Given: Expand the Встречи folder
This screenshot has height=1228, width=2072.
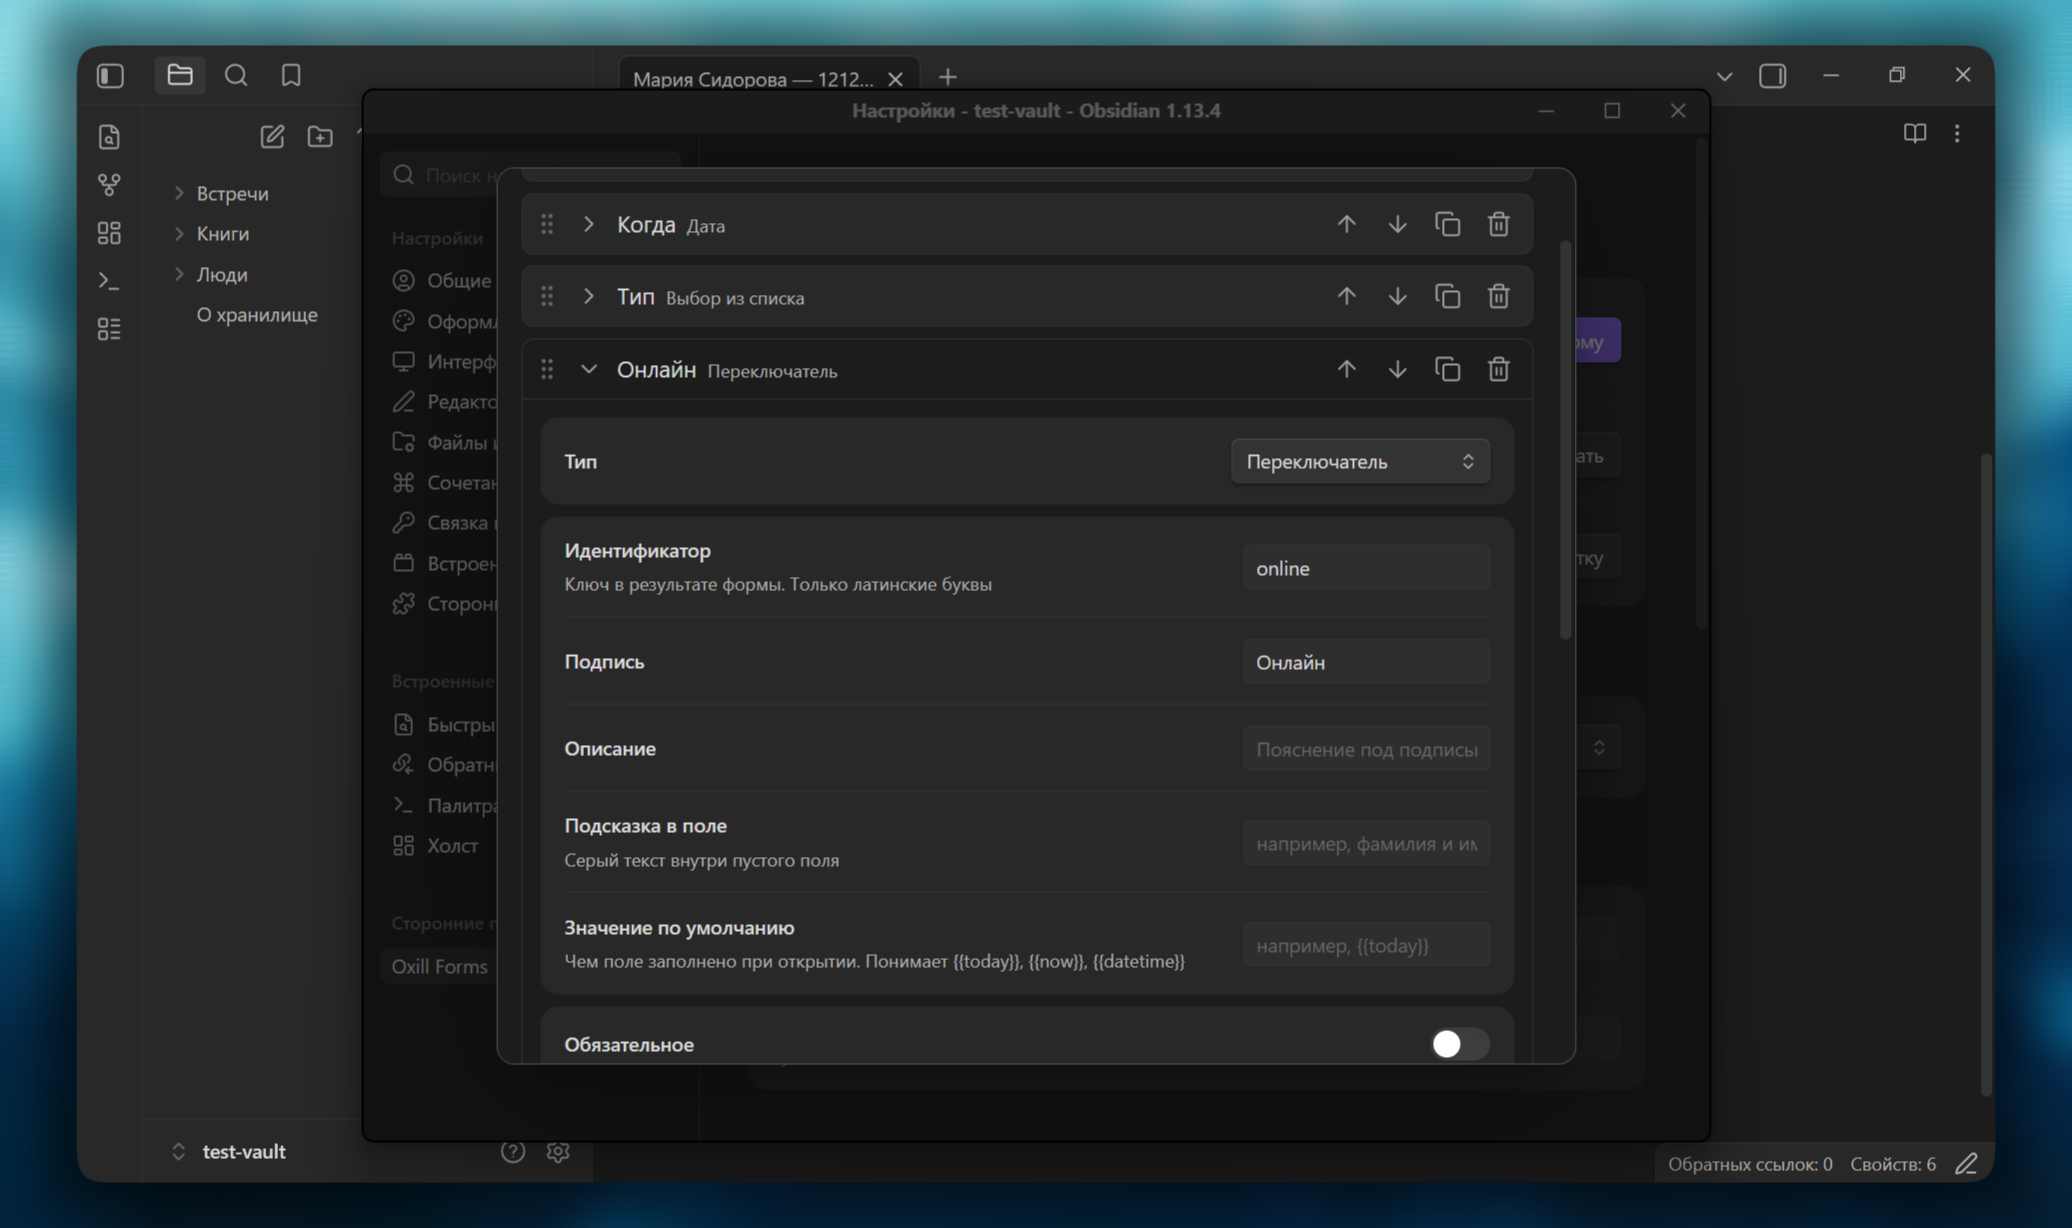Looking at the screenshot, I should (179, 193).
